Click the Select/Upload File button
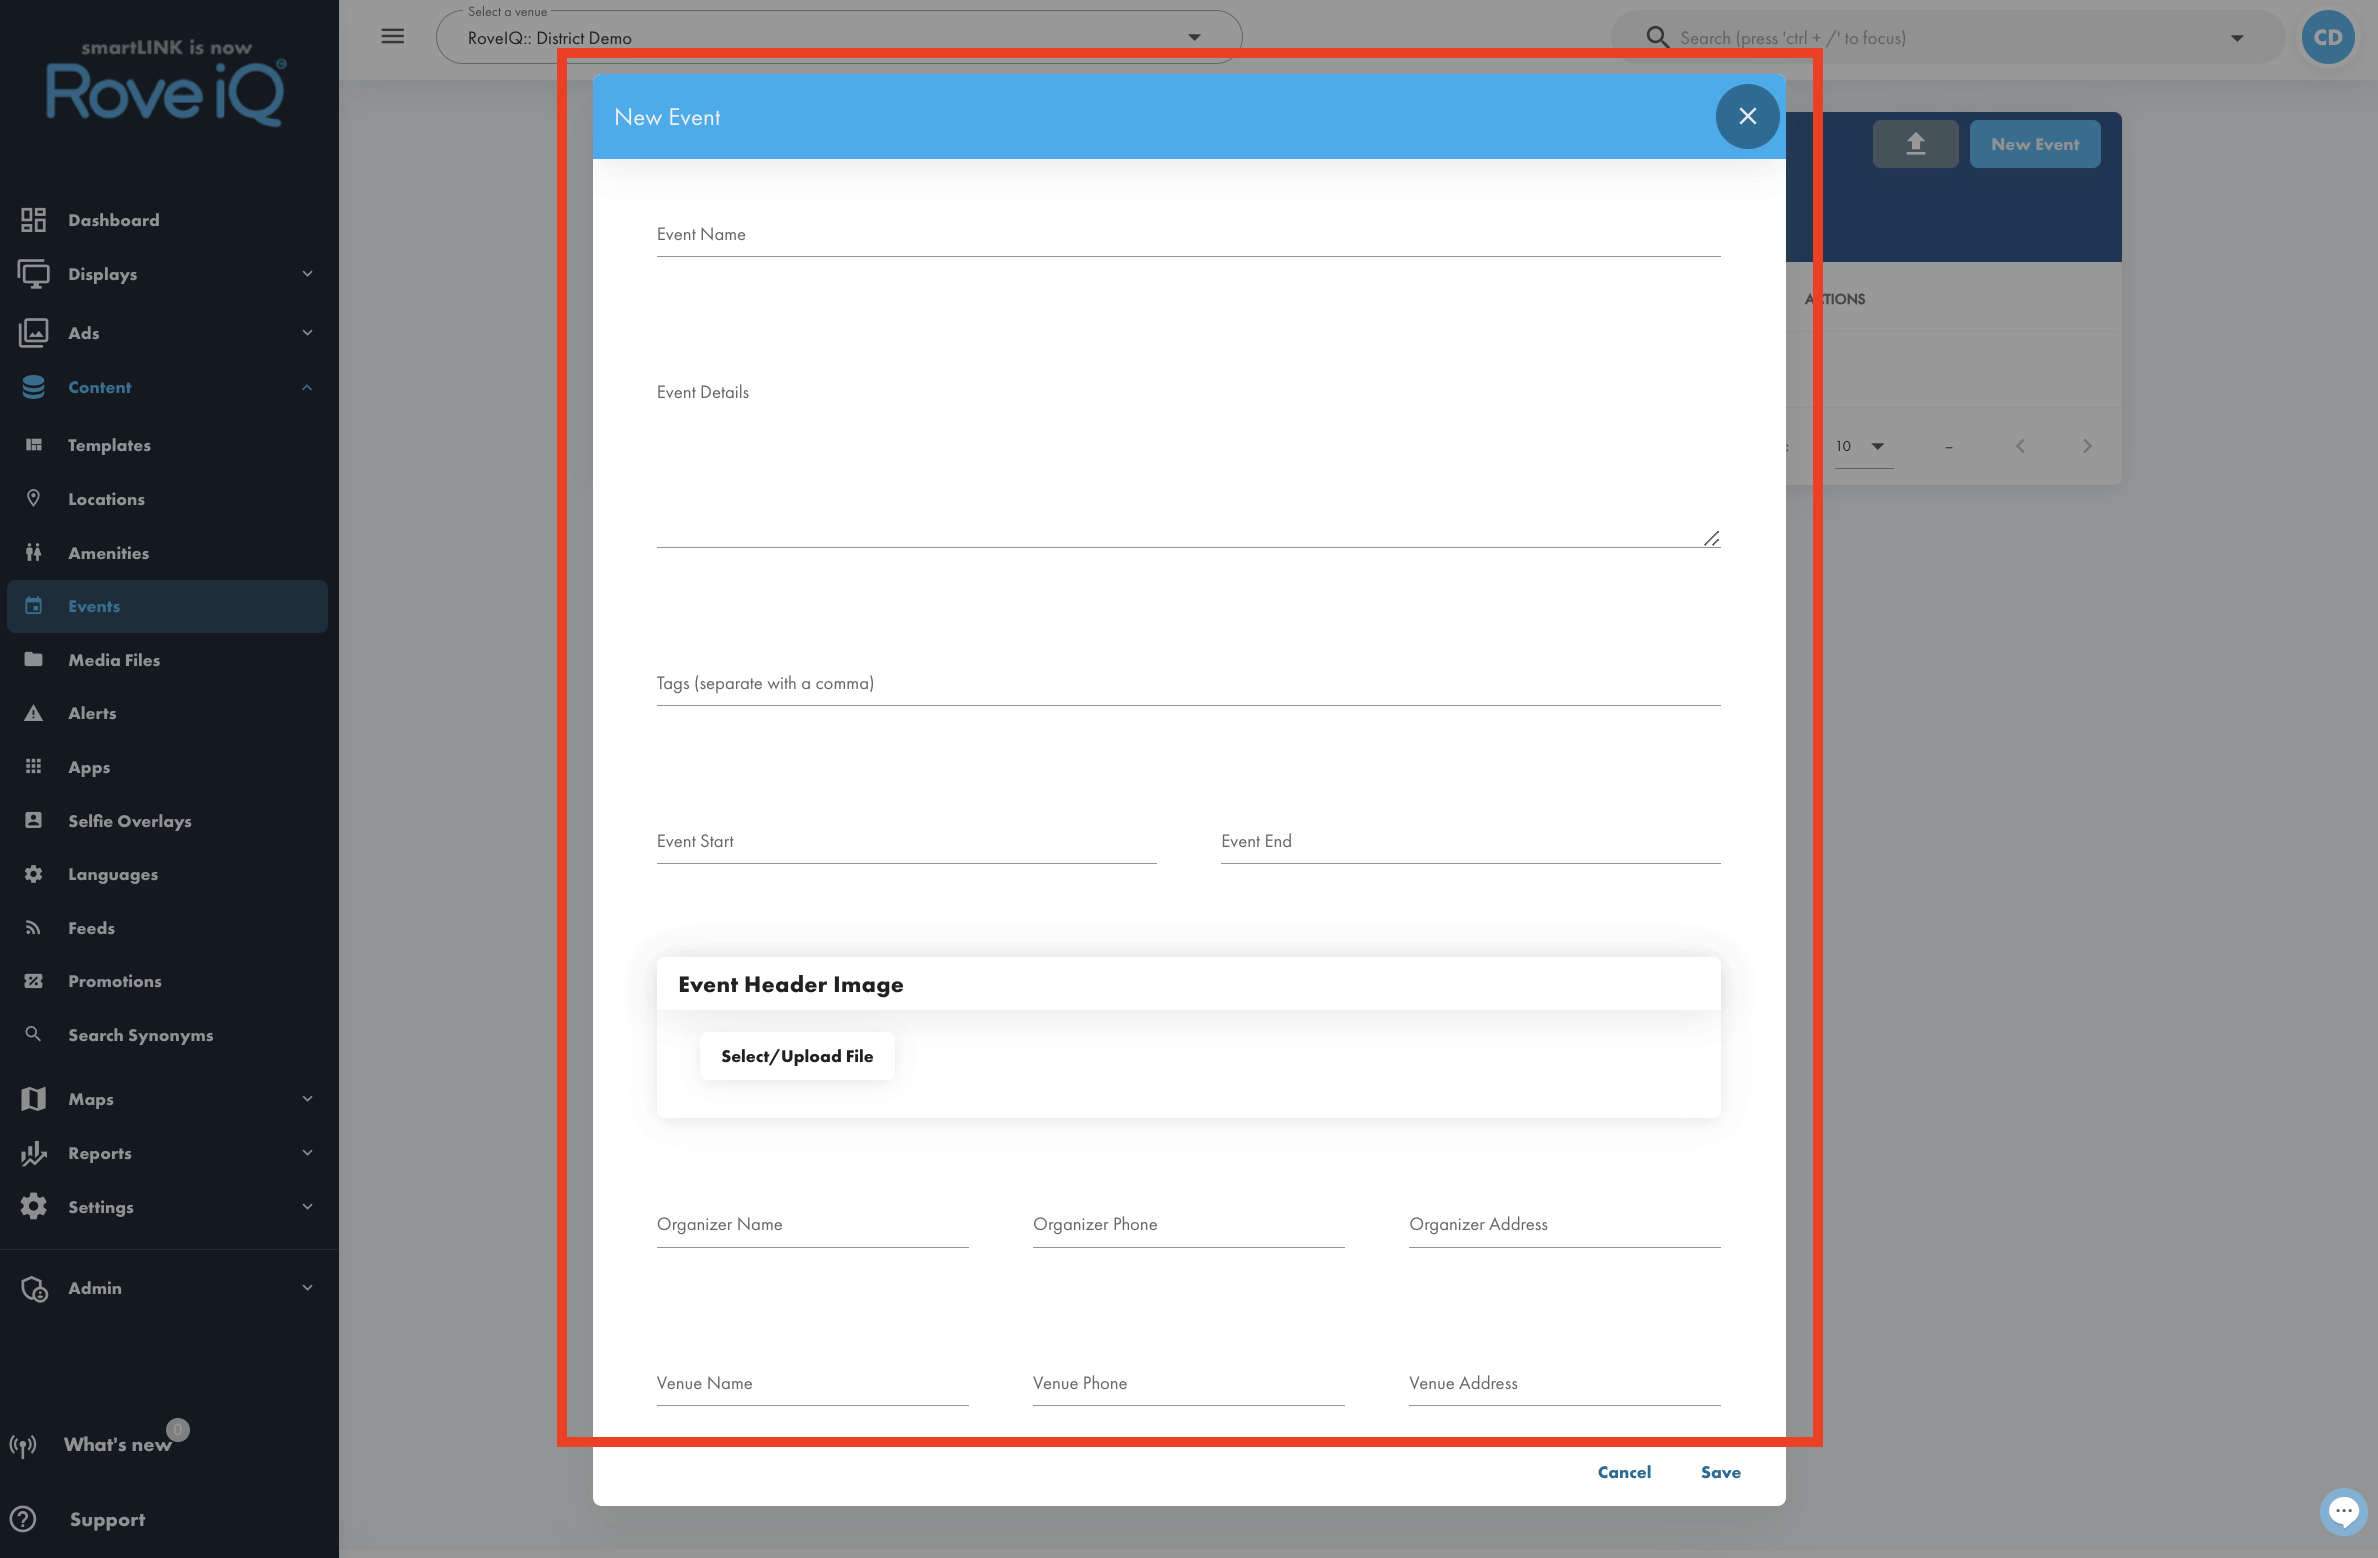2378x1558 pixels. [x=797, y=1056]
